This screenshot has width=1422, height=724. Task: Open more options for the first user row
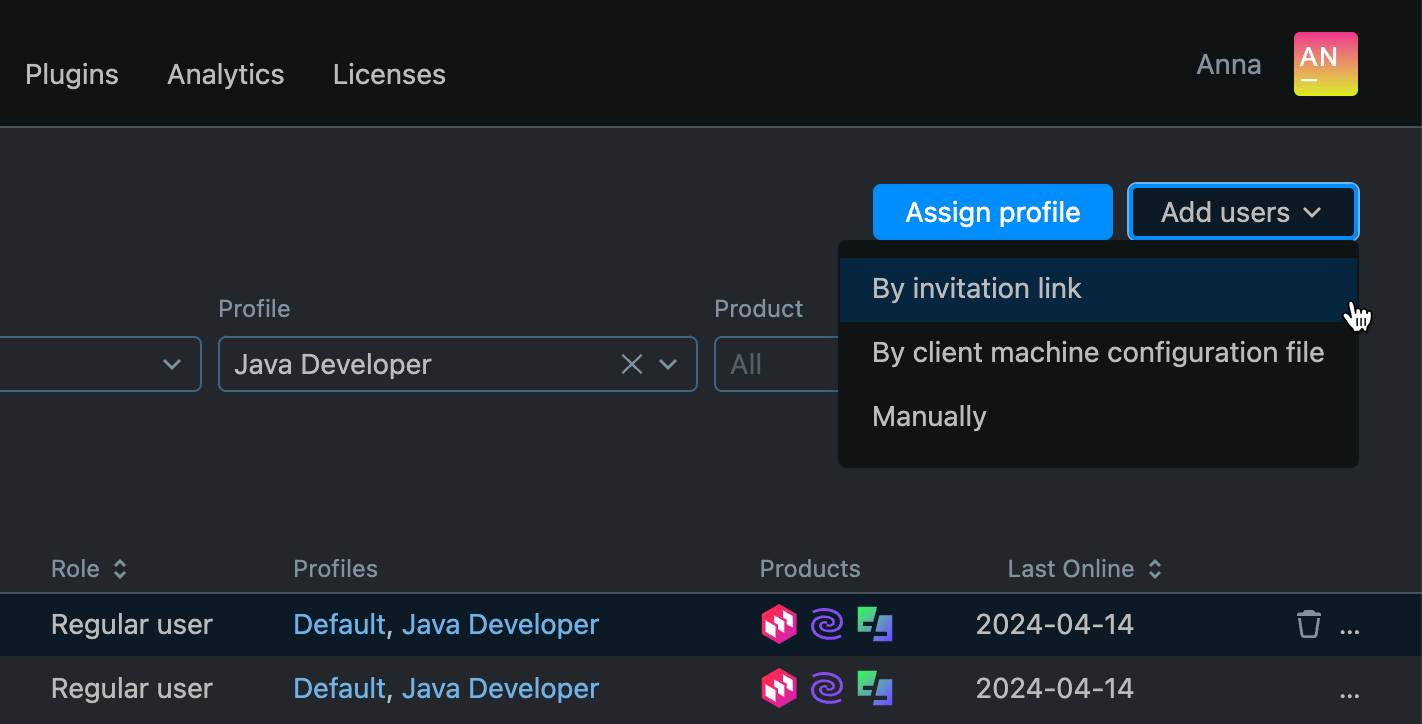(x=1350, y=627)
